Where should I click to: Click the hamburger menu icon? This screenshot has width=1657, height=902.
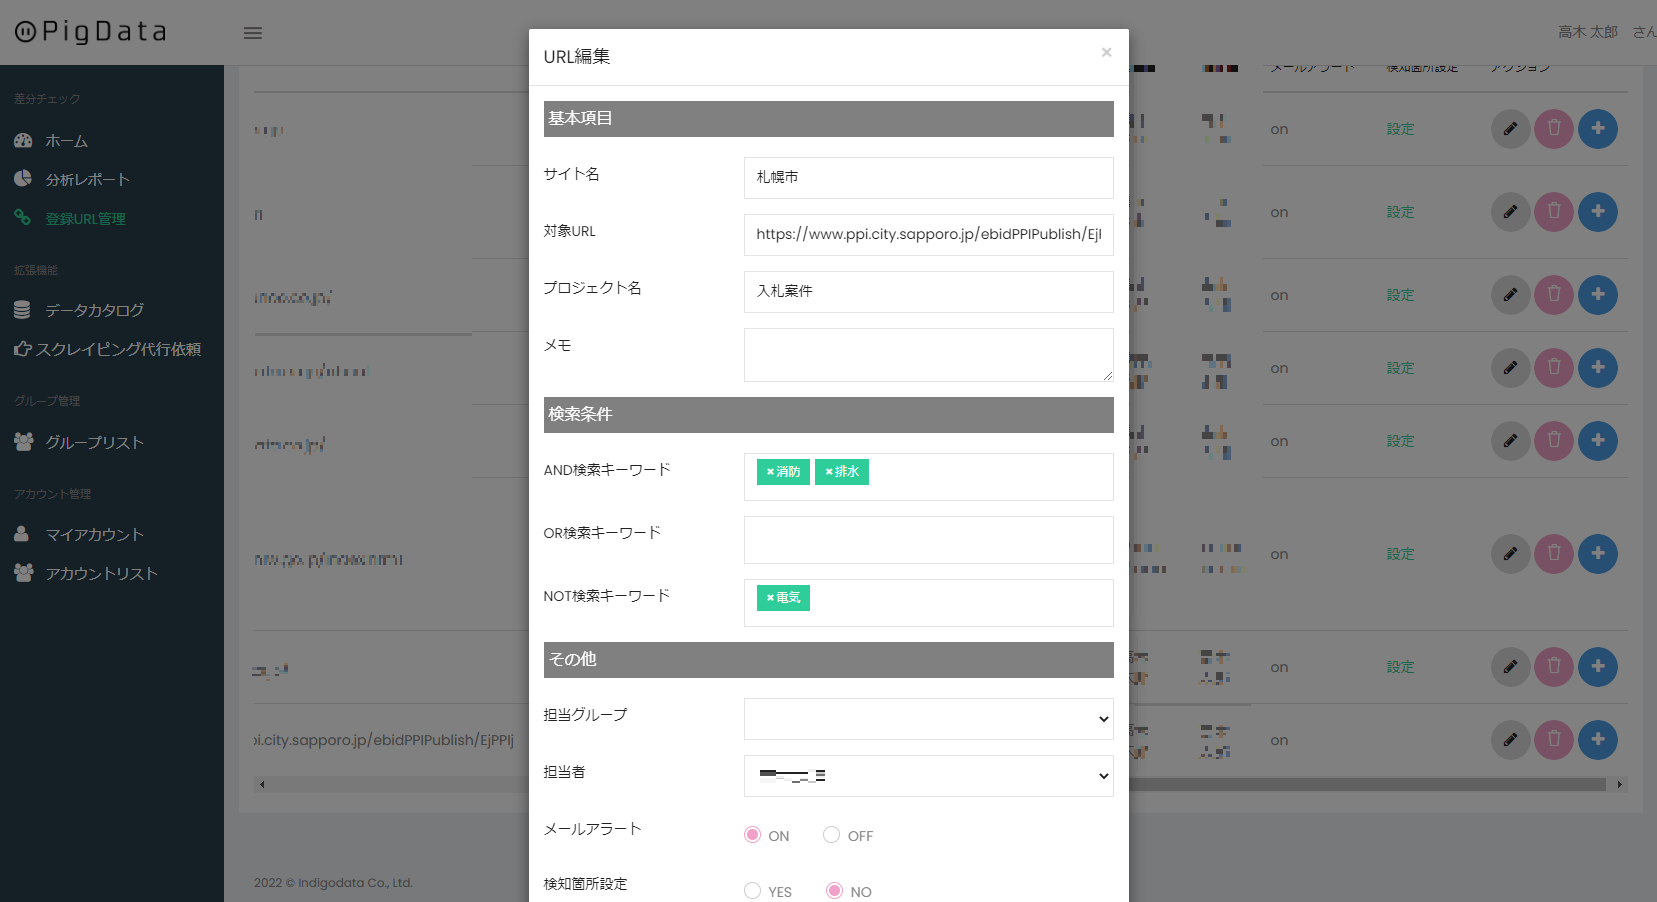point(253,33)
